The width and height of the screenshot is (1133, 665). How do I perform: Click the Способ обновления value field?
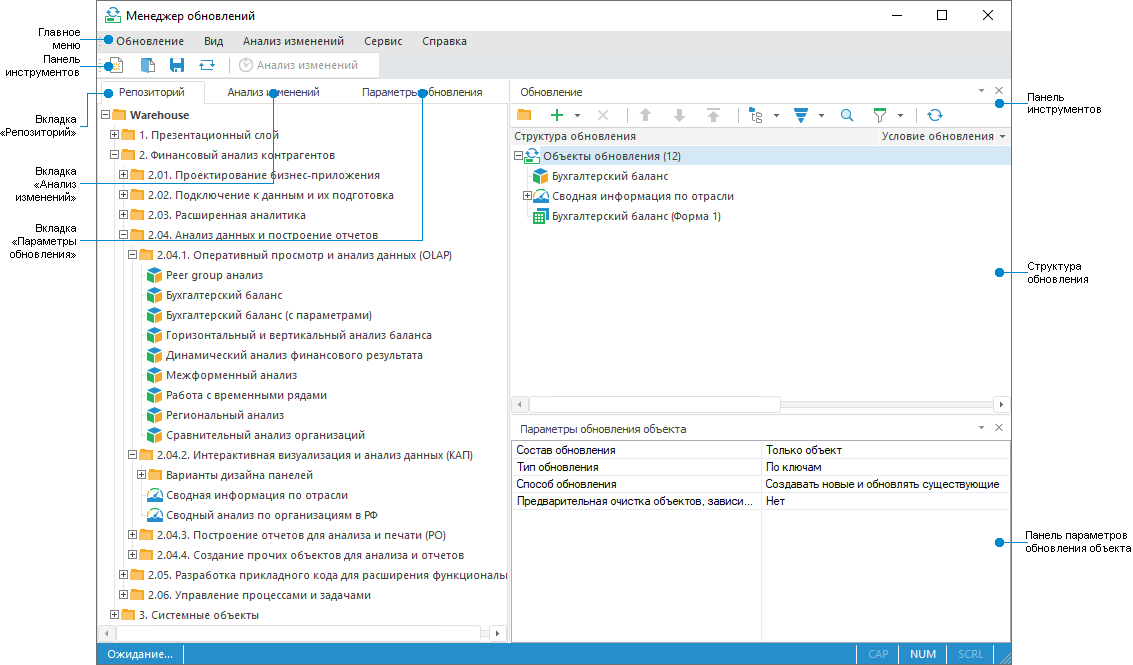point(882,484)
